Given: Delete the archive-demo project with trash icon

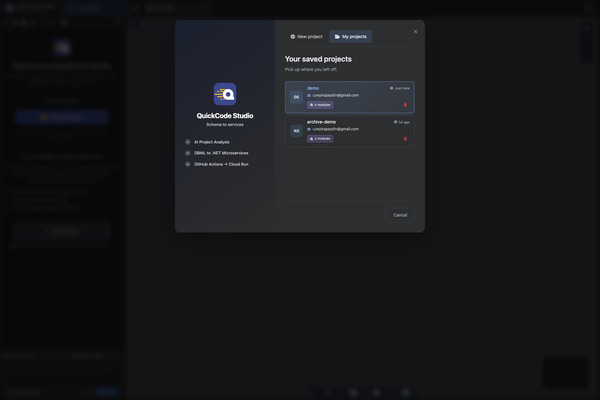Looking at the screenshot, I should tap(405, 139).
